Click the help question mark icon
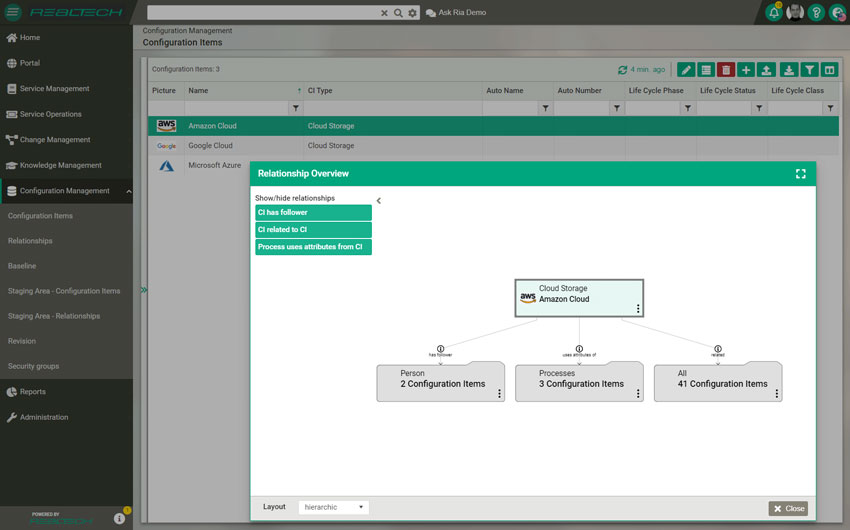Screen dimensions: 850x530 pyautogui.click(x=816, y=12)
